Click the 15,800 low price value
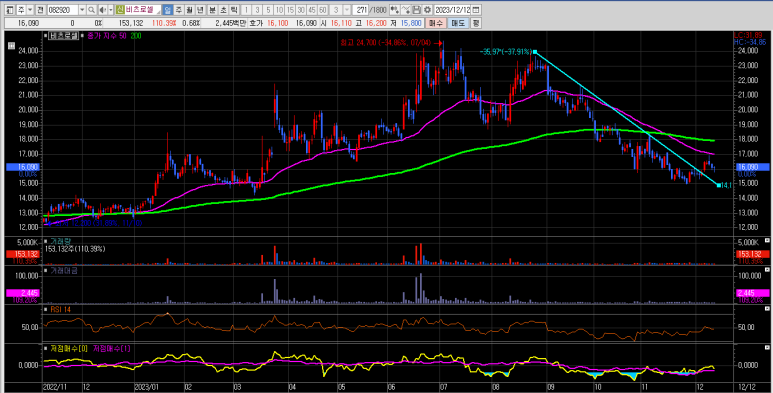Viewport: 773px width, 393px height. 411,23
